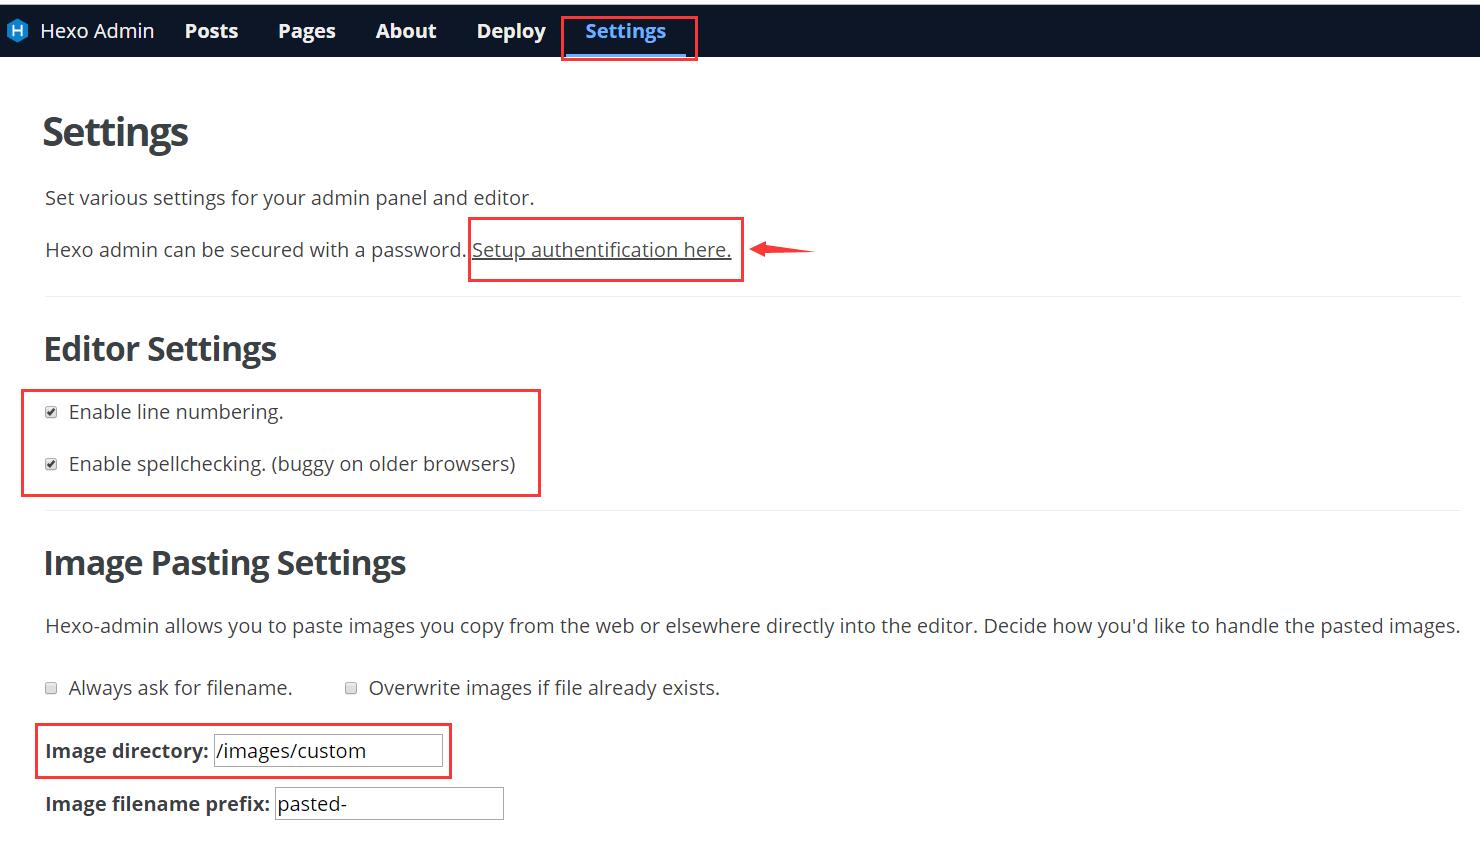Enable the Overwrite images checkbox
Screen dimensions: 1480x847
351,688
